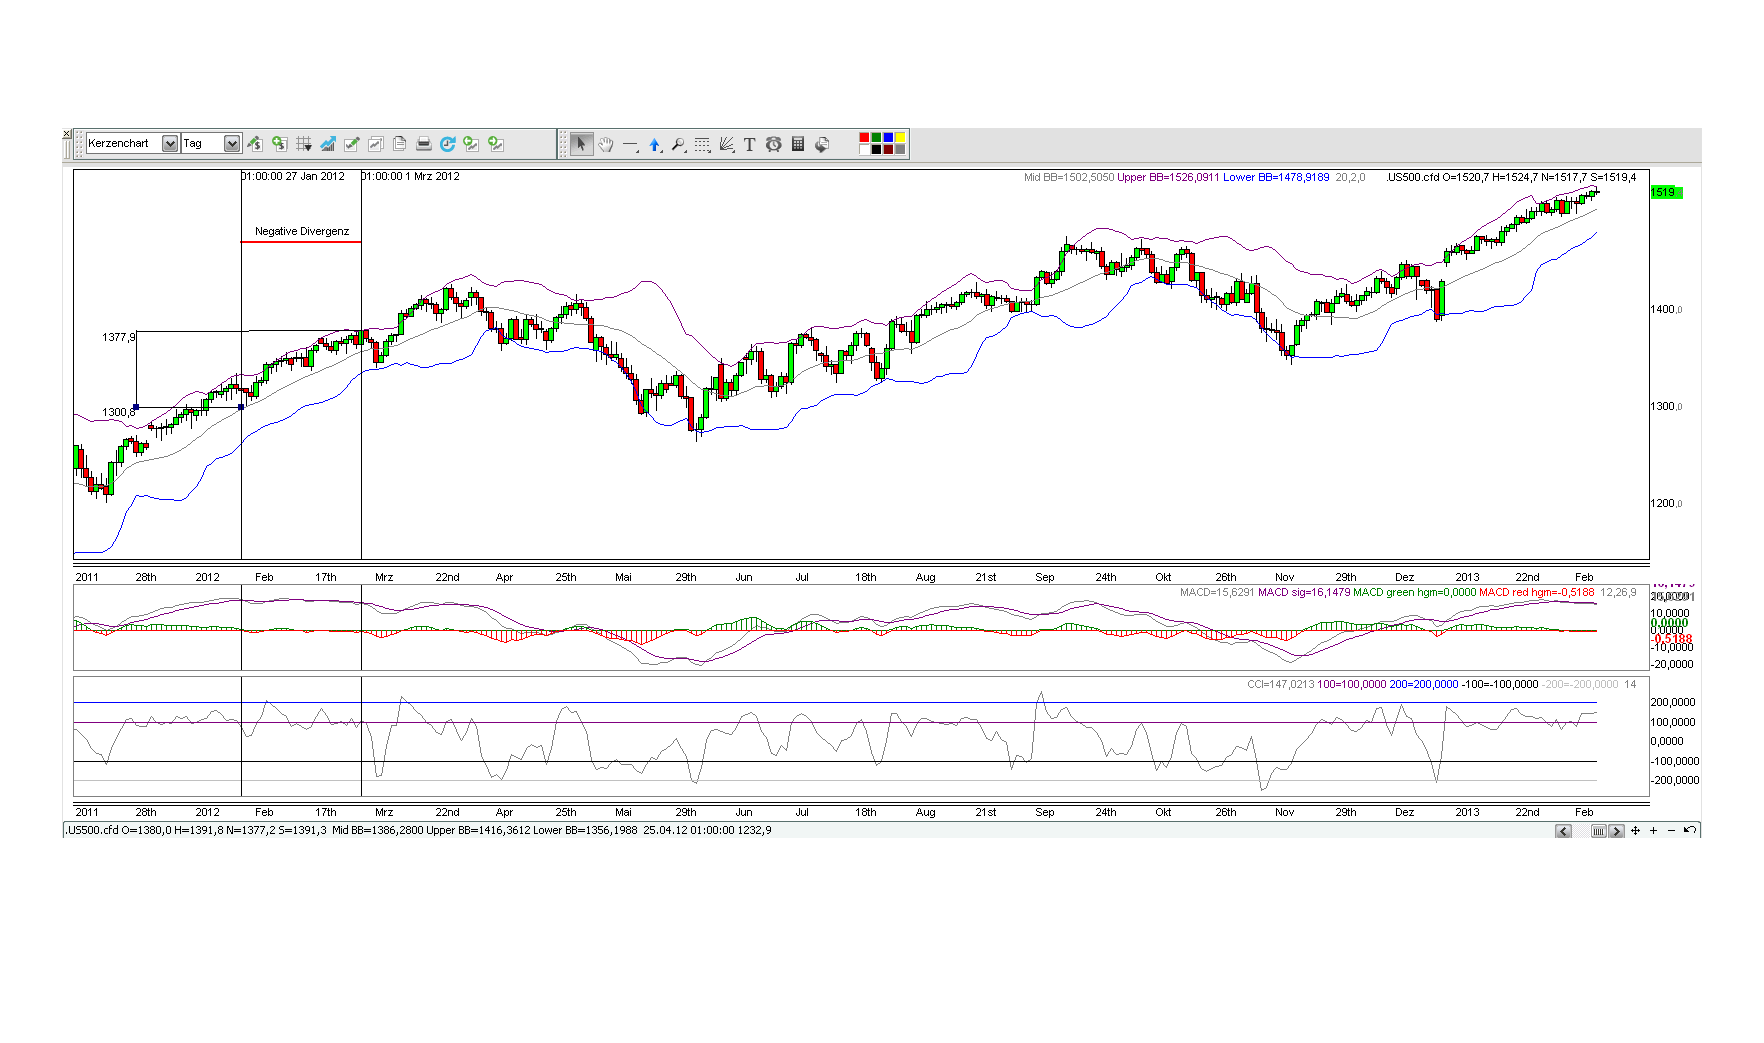Click the 1377,9 price level label
The image size is (1764, 1043).
coord(118,337)
